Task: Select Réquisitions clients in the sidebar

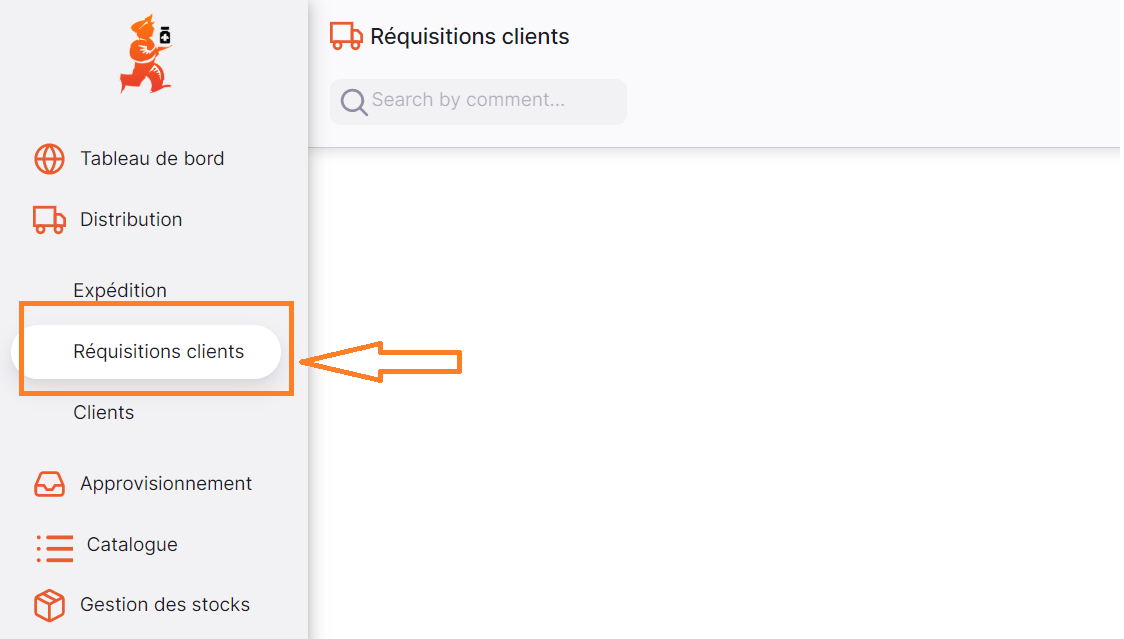Action: tap(146, 352)
